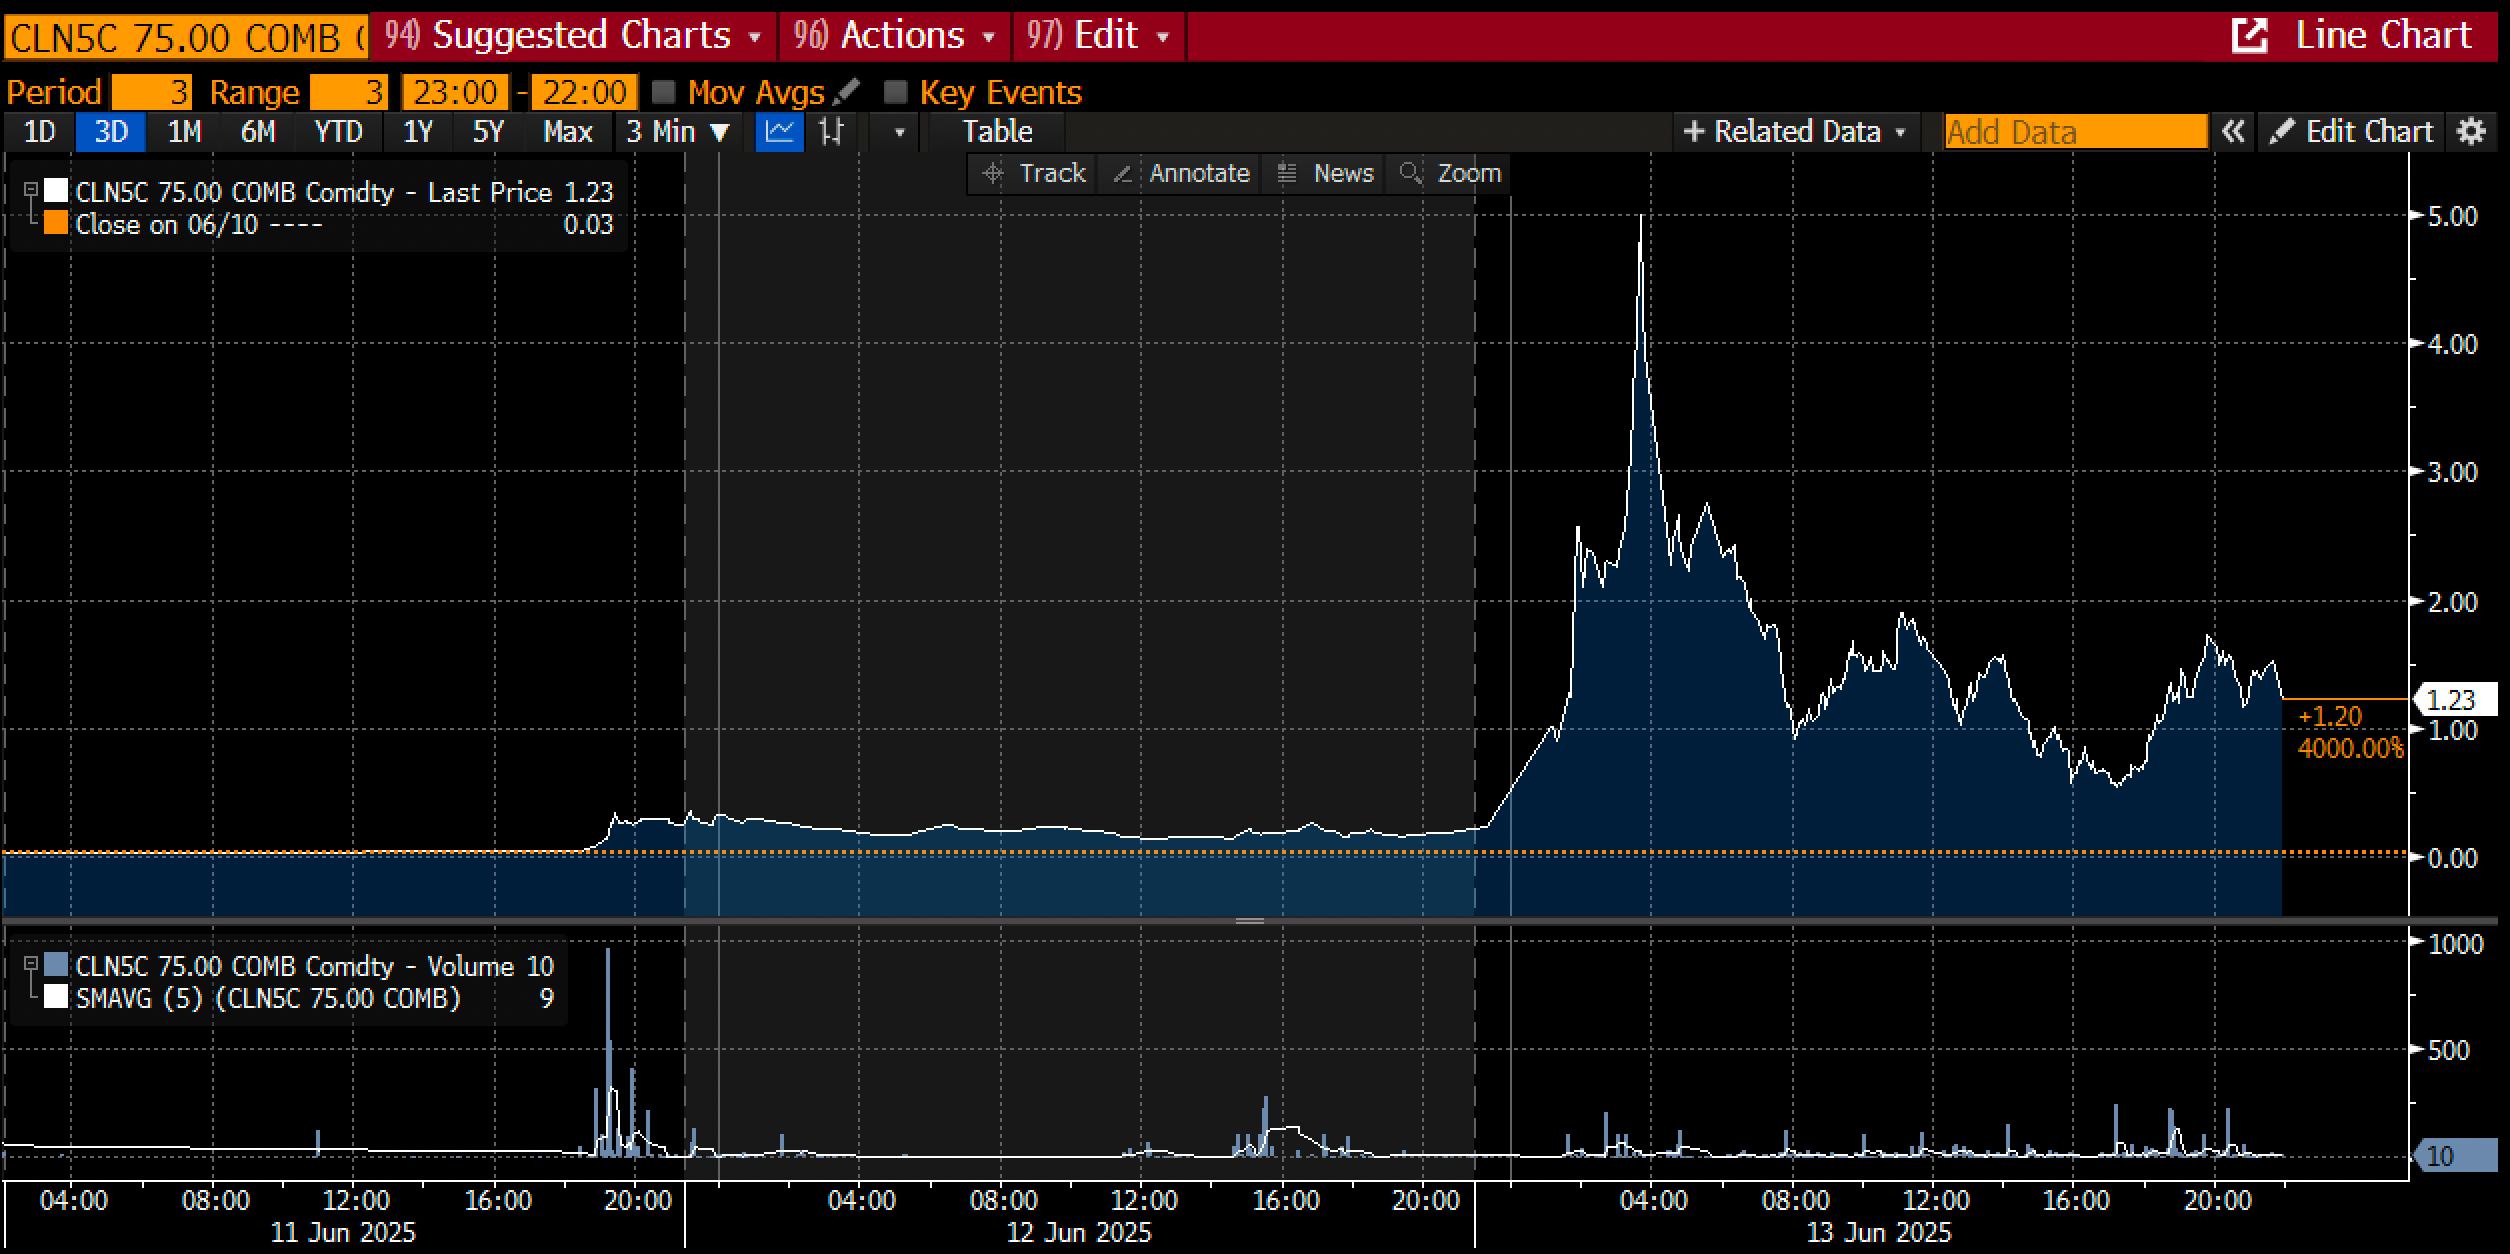Image resolution: width=2510 pixels, height=1254 pixels.
Task: Click the Mov Avgs pencil edit icon
Action: coord(846,92)
